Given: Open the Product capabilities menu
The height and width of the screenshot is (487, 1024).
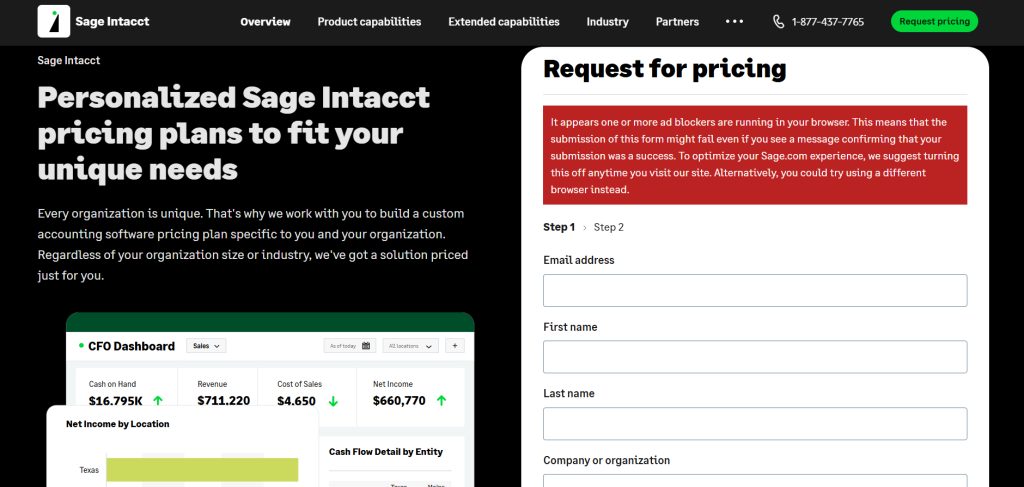Looking at the screenshot, I should [369, 21].
